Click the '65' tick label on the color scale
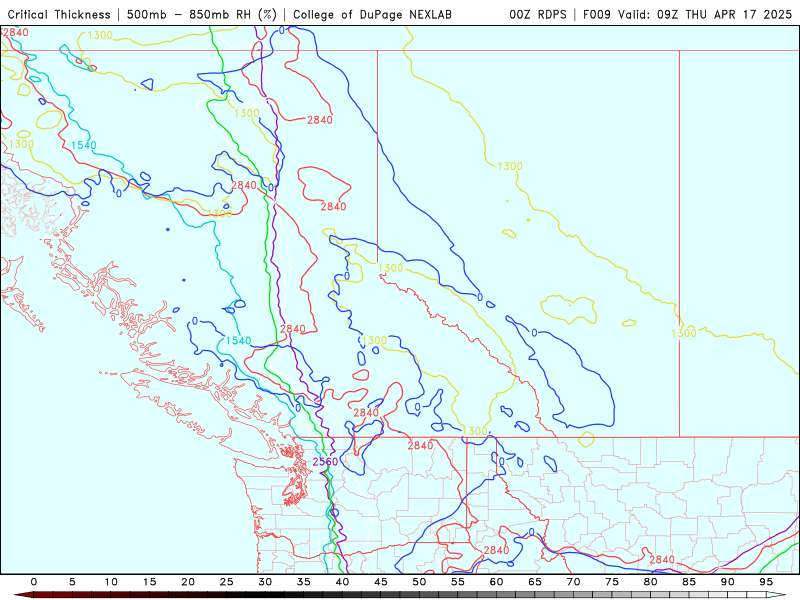 click(535, 582)
